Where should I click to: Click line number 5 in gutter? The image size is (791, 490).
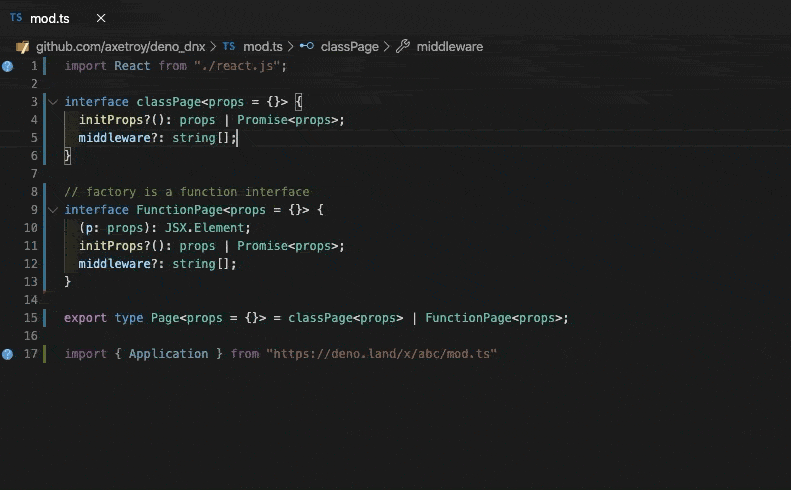coord(34,138)
